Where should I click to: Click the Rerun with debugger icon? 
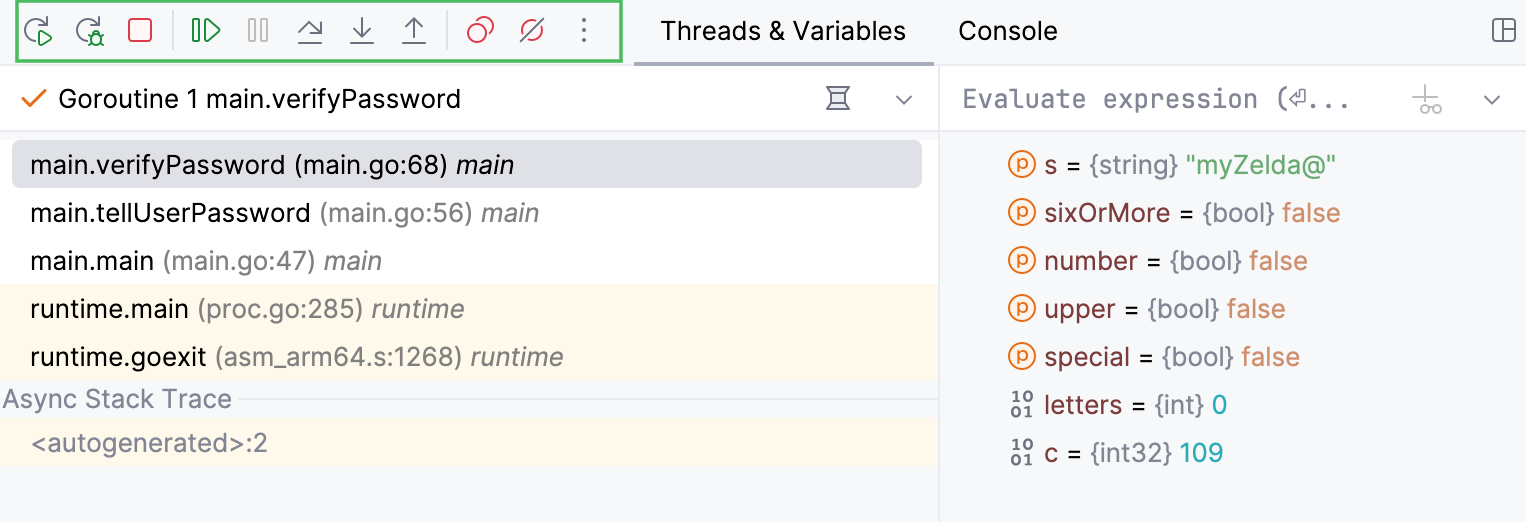tap(90, 31)
